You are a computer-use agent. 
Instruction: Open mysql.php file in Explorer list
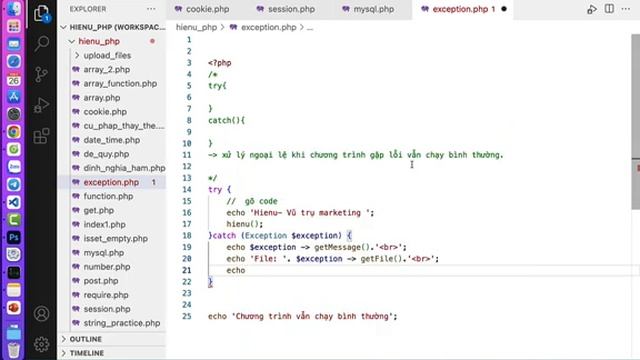click(x=104, y=253)
